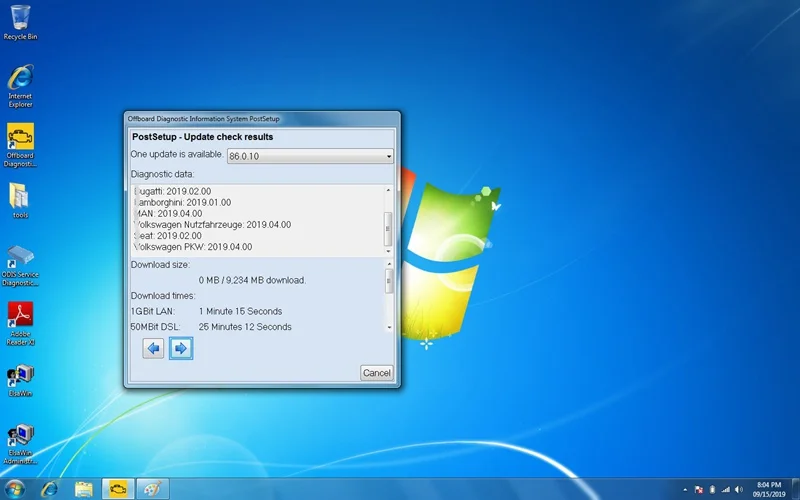Screen dimensions: 800x500
Task: Open the network signal tray icon
Action: point(726,490)
